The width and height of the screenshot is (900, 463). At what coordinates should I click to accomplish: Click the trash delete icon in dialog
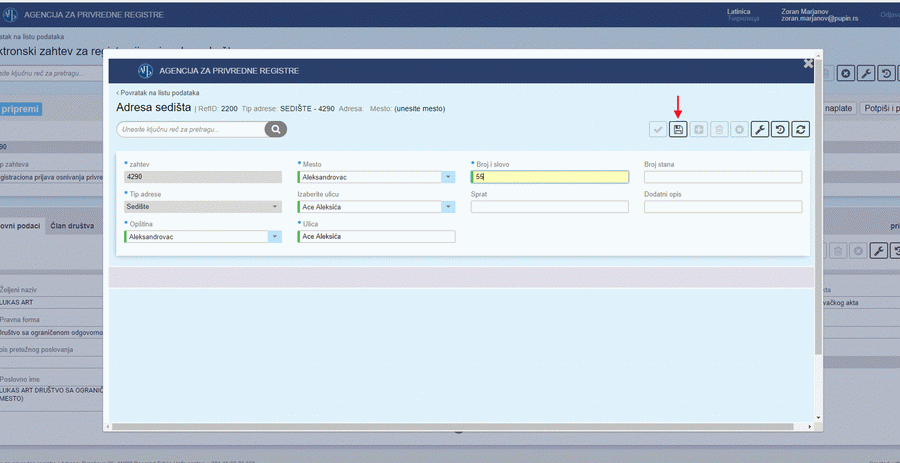coord(718,129)
